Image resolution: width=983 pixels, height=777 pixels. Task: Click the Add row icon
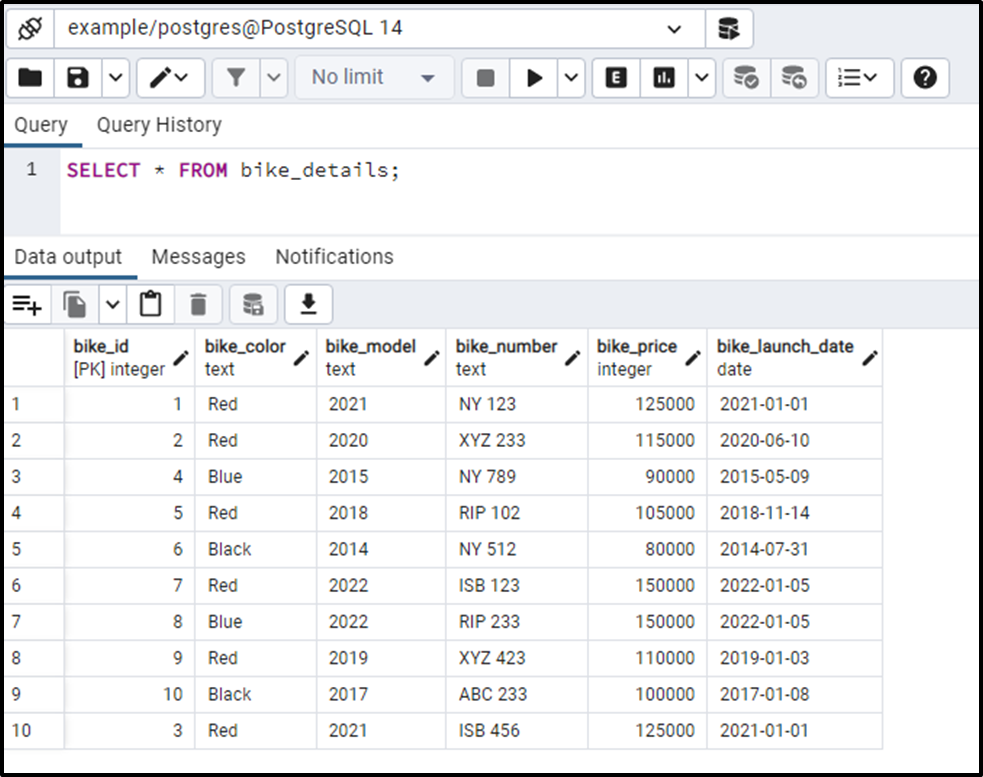click(27, 305)
